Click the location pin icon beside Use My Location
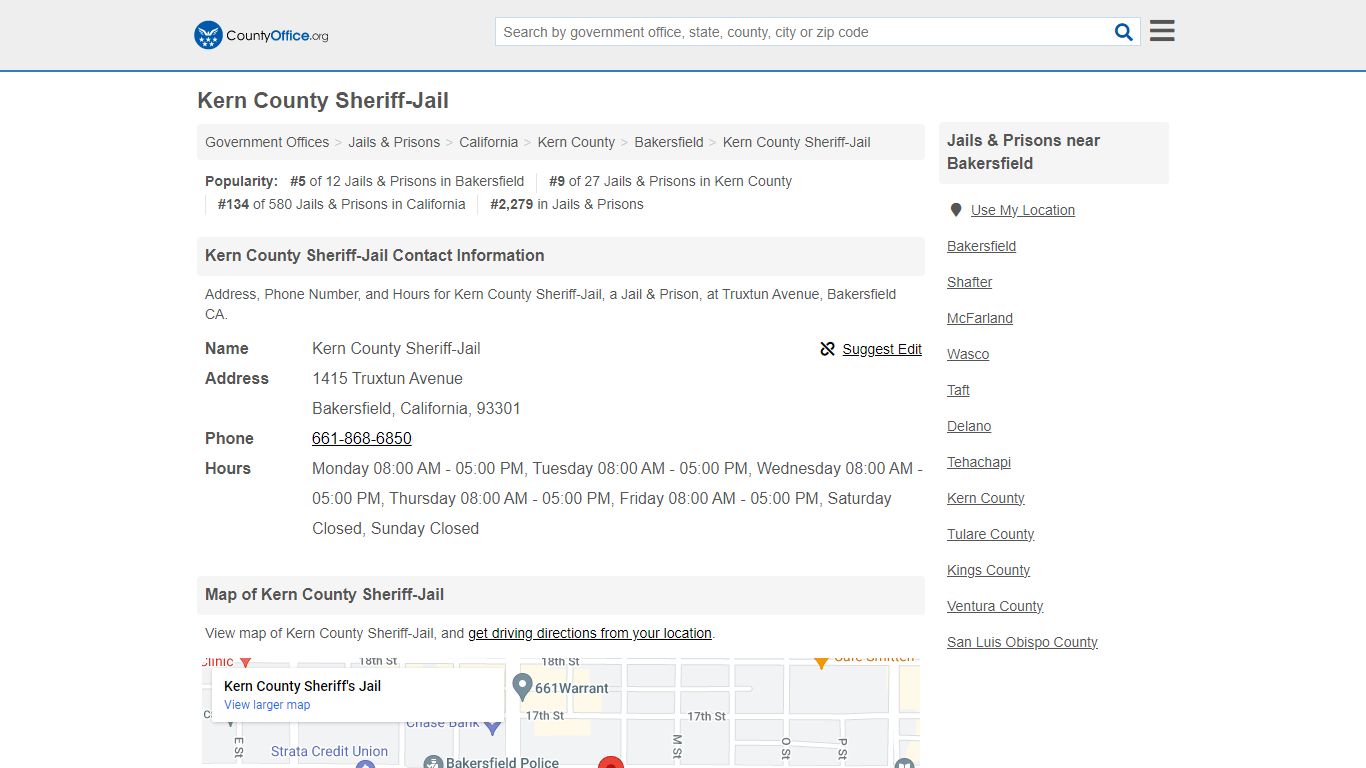 (956, 210)
